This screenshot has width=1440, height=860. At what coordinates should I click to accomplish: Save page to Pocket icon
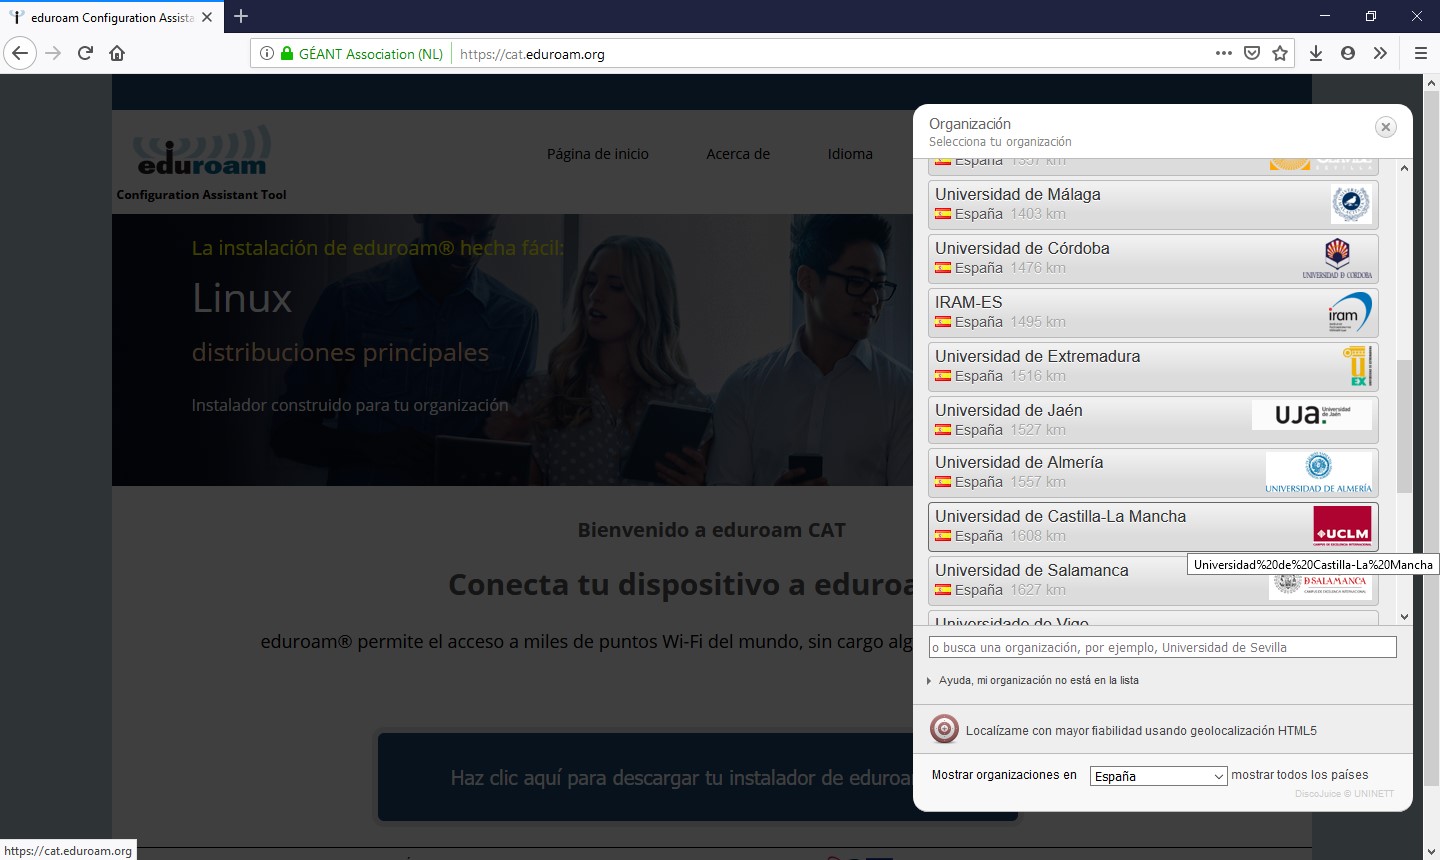[x=1252, y=53]
